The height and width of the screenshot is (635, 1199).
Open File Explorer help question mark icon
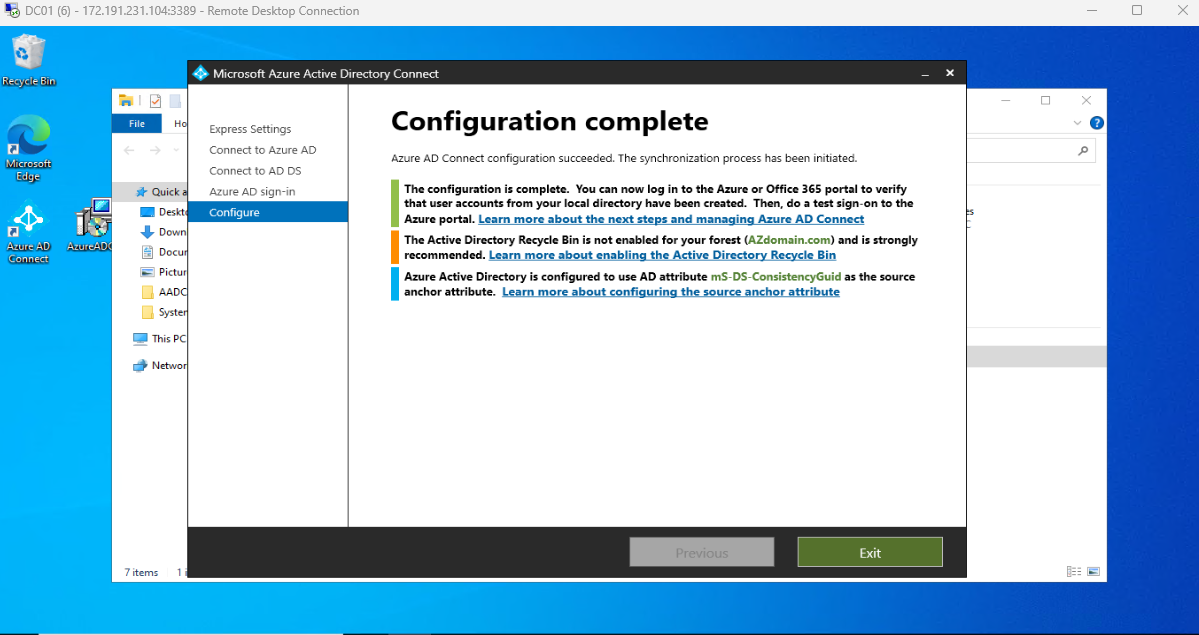(x=1097, y=123)
